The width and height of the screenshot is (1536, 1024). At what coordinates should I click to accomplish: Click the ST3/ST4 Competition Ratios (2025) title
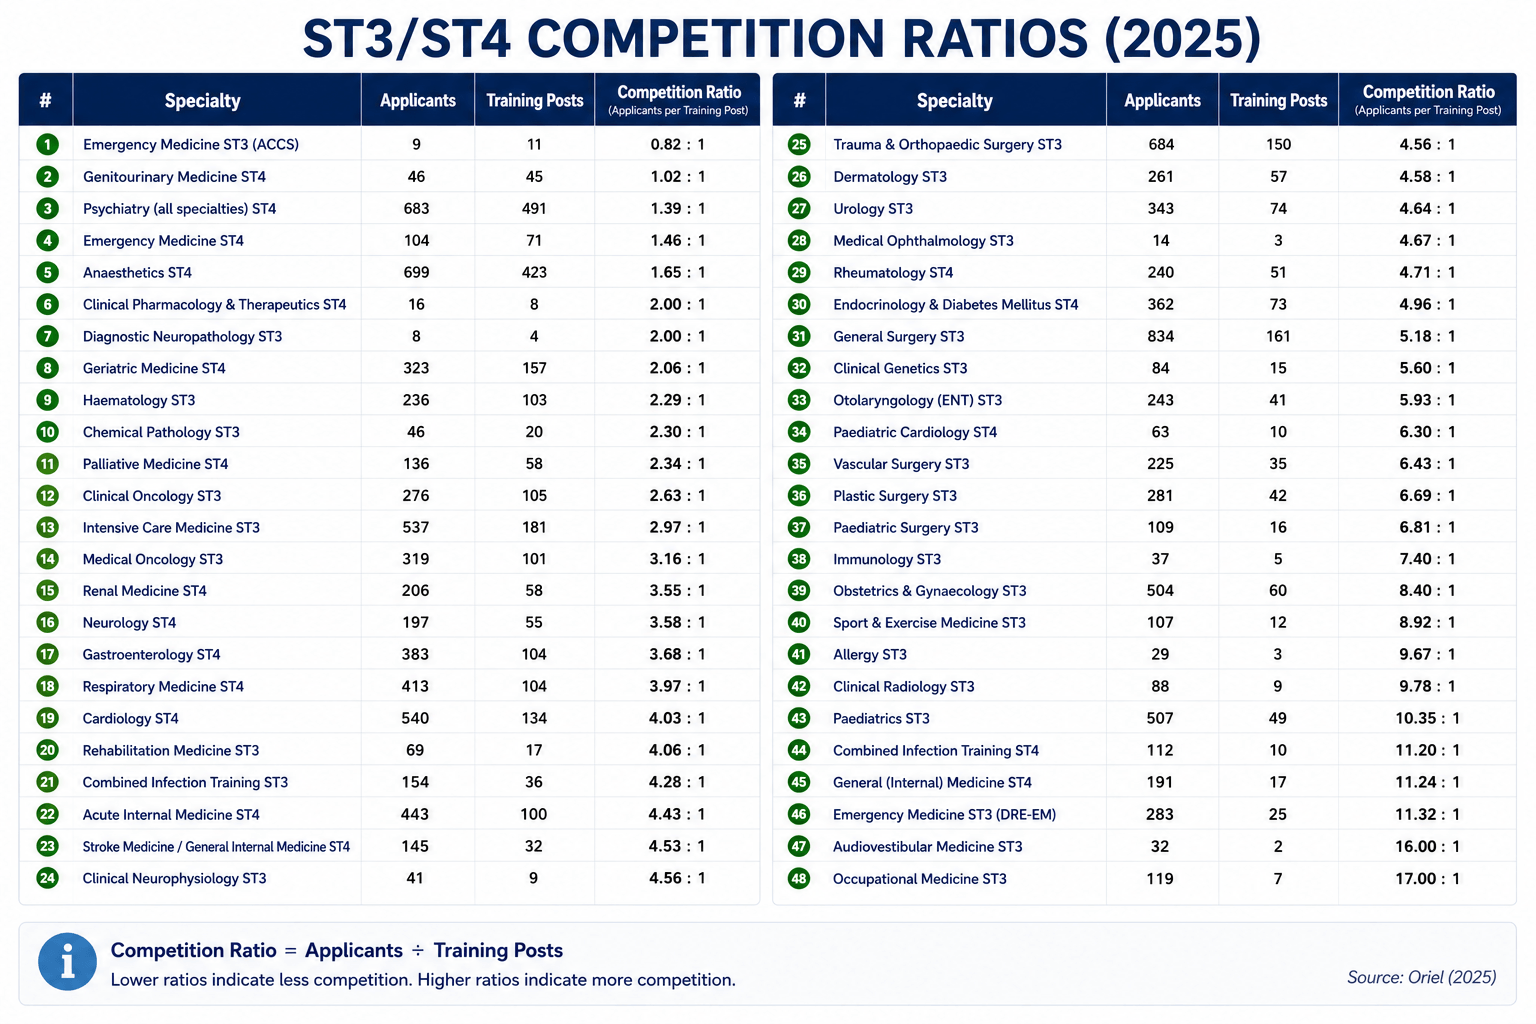pyautogui.click(x=781, y=39)
